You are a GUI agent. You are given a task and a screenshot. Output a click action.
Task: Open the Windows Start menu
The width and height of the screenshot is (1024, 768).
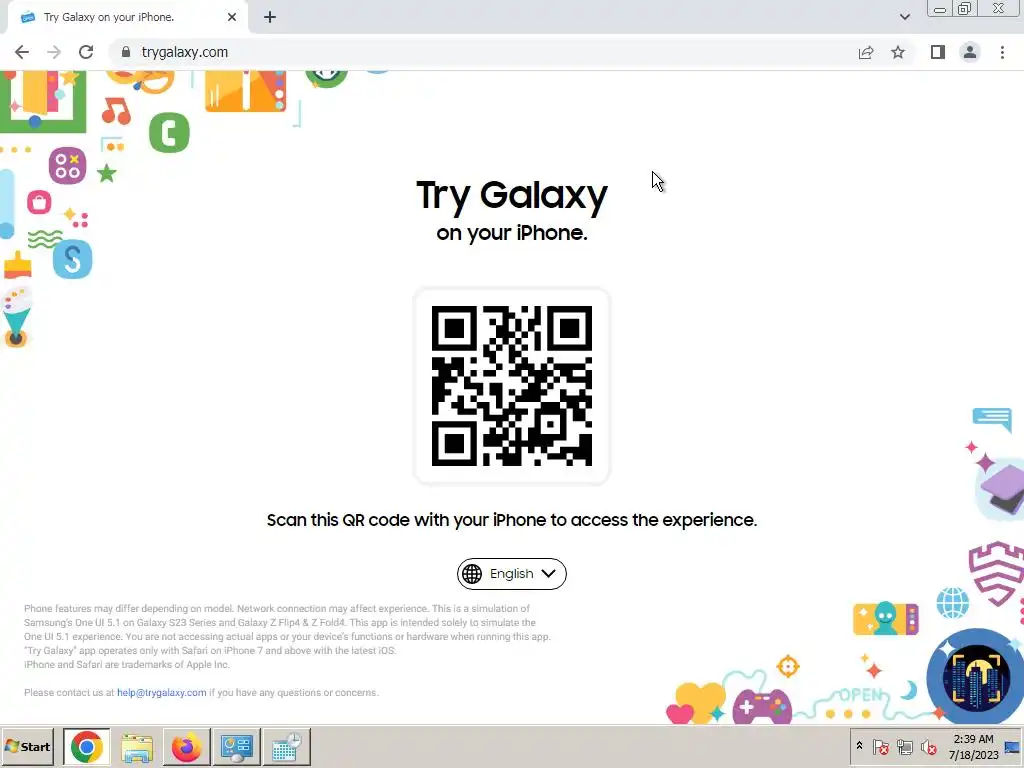click(27, 746)
